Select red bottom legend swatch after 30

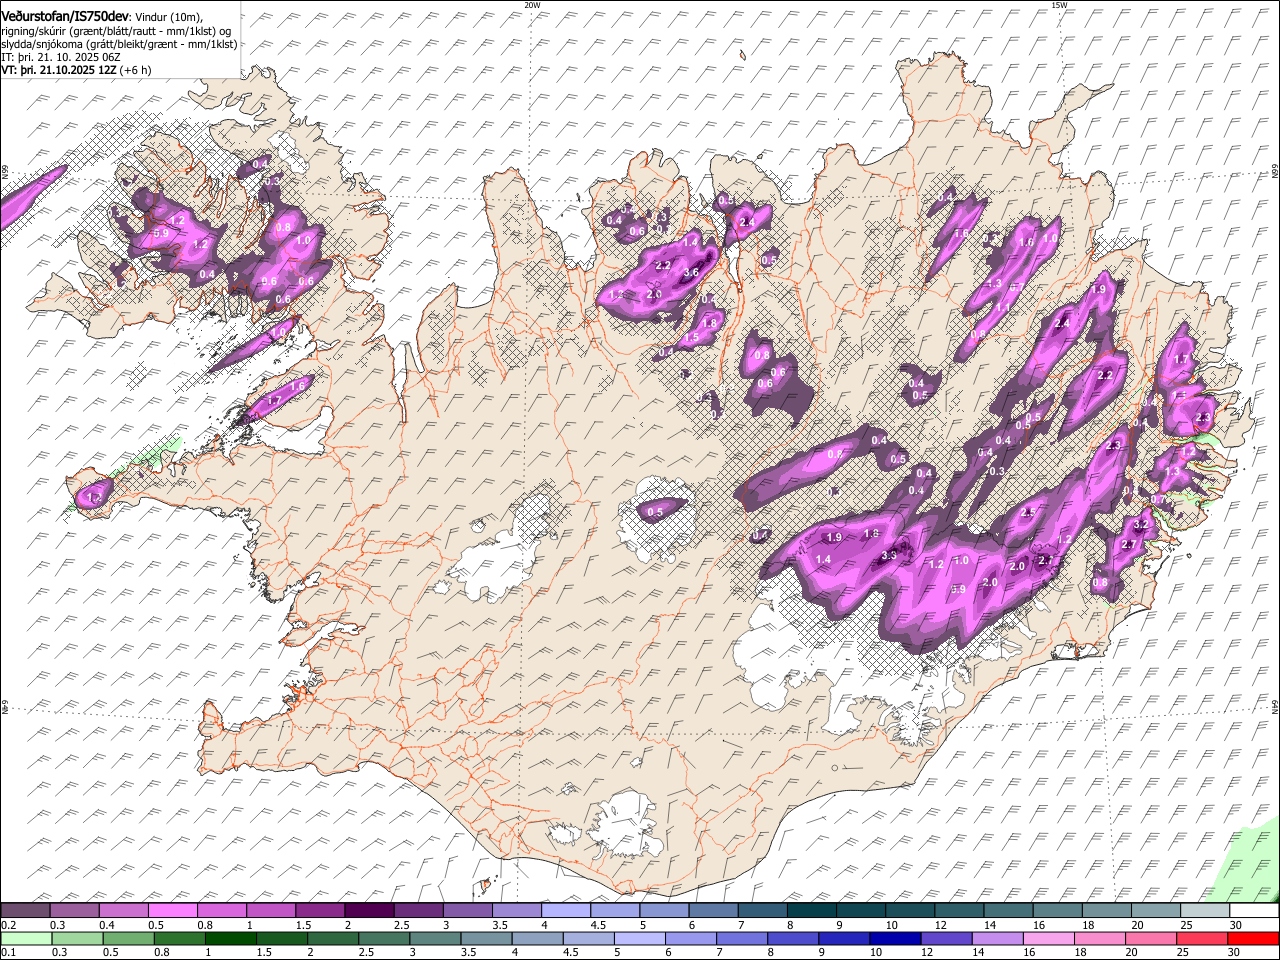[x=1254, y=937]
